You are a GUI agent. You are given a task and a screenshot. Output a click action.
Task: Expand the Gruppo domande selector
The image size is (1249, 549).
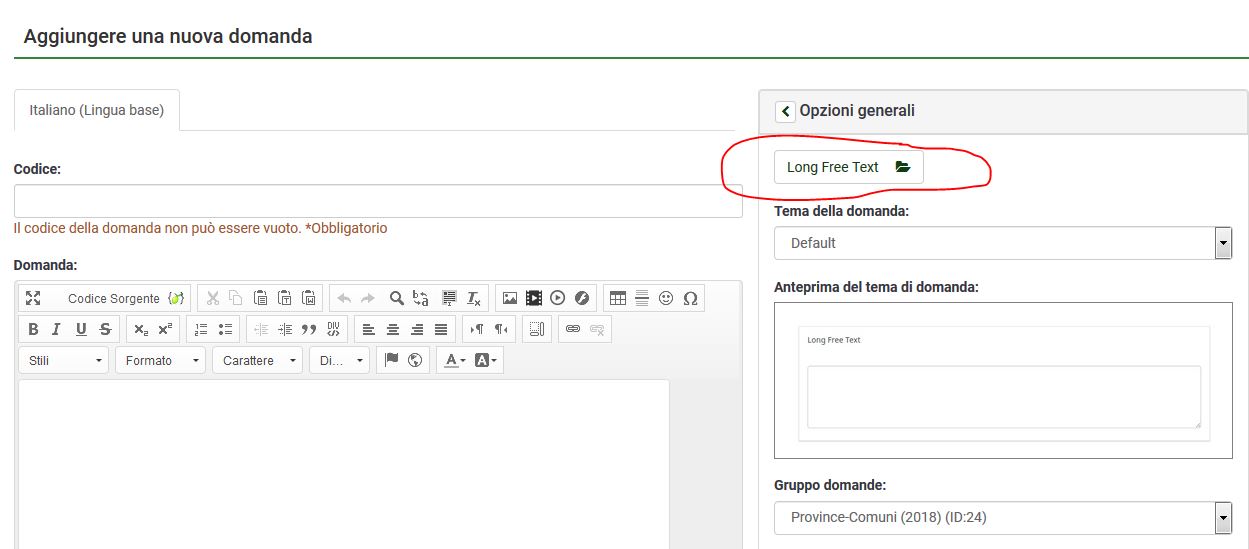click(x=1002, y=517)
